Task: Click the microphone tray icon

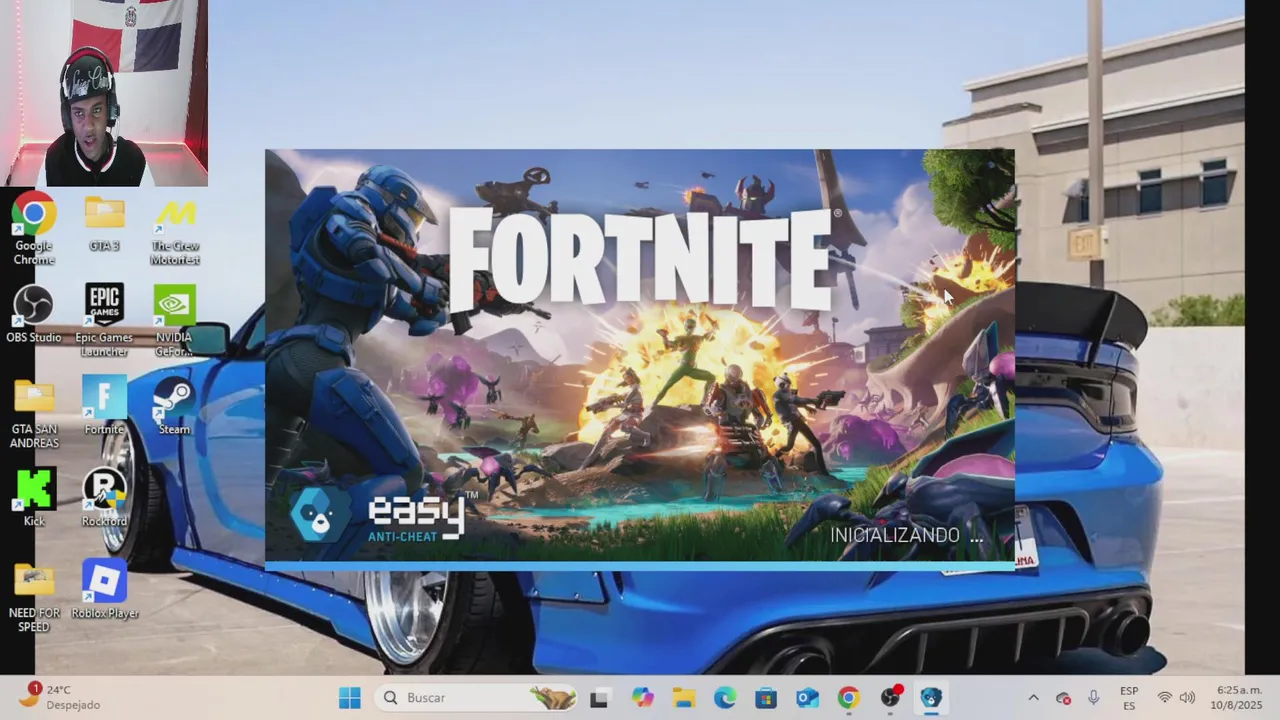Action: click(x=1093, y=698)
